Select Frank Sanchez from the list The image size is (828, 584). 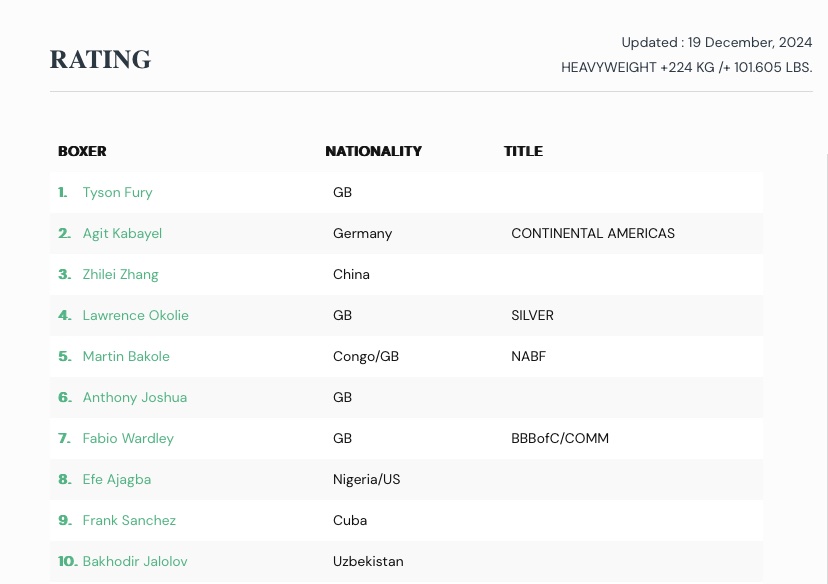[129, 520]
